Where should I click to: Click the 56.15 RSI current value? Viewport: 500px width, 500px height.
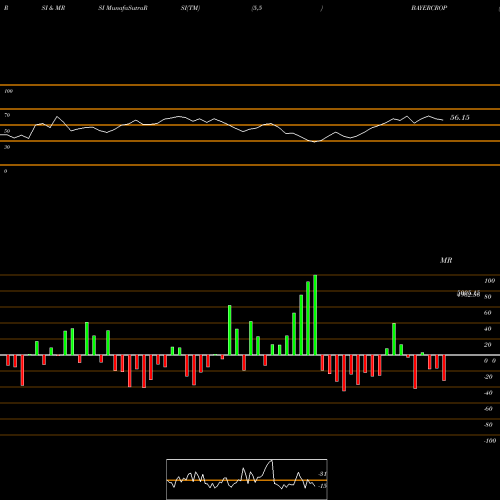coord(460,117)
